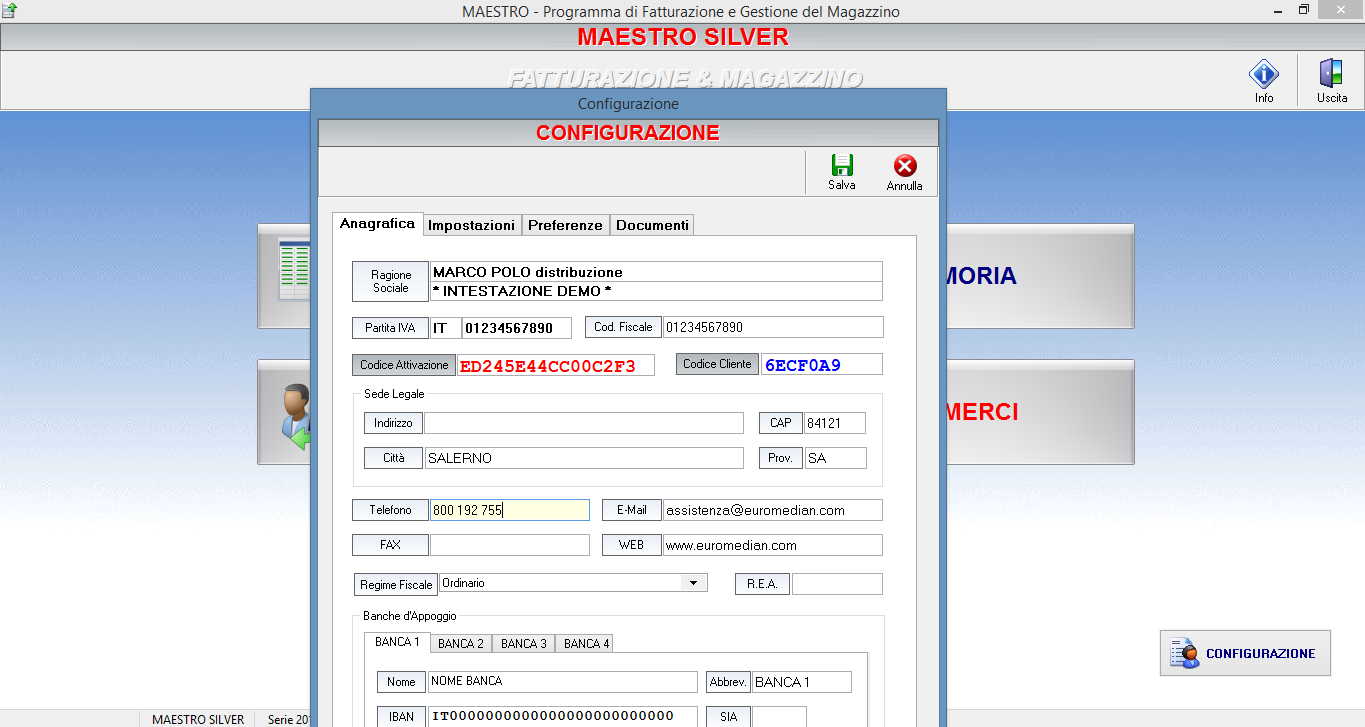Viewport: 1365px width, 727px height.
Task: Click the empty R.E.A. input field
Action: pos(837,584)
